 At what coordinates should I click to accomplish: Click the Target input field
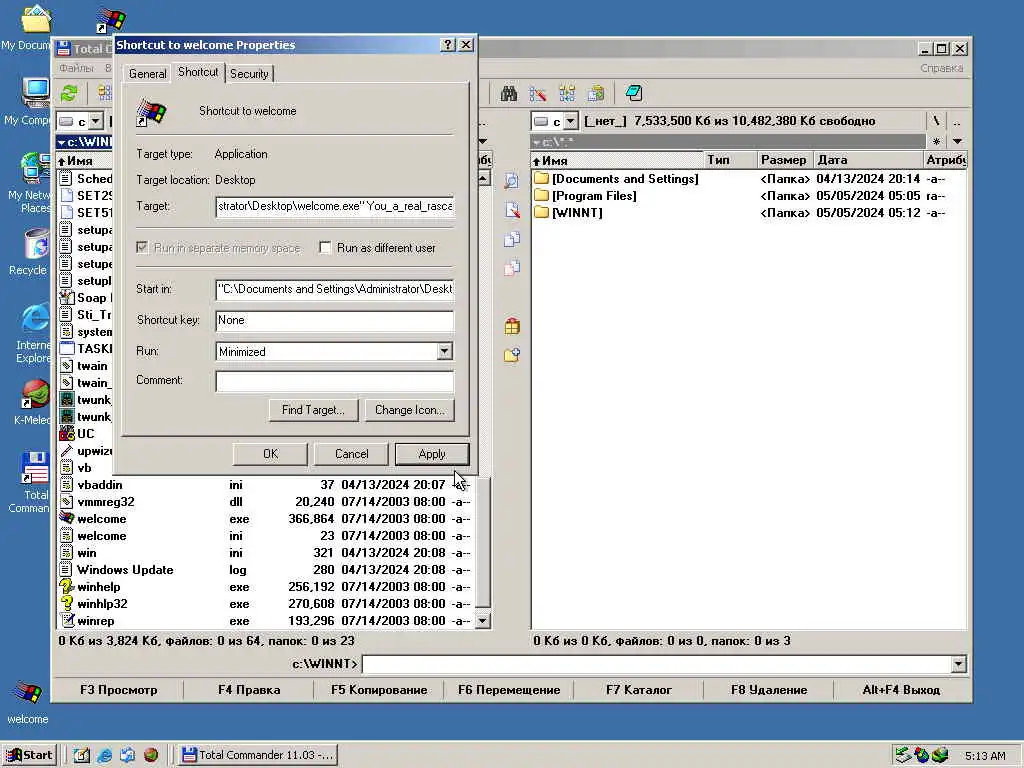[x=334, y=206]
